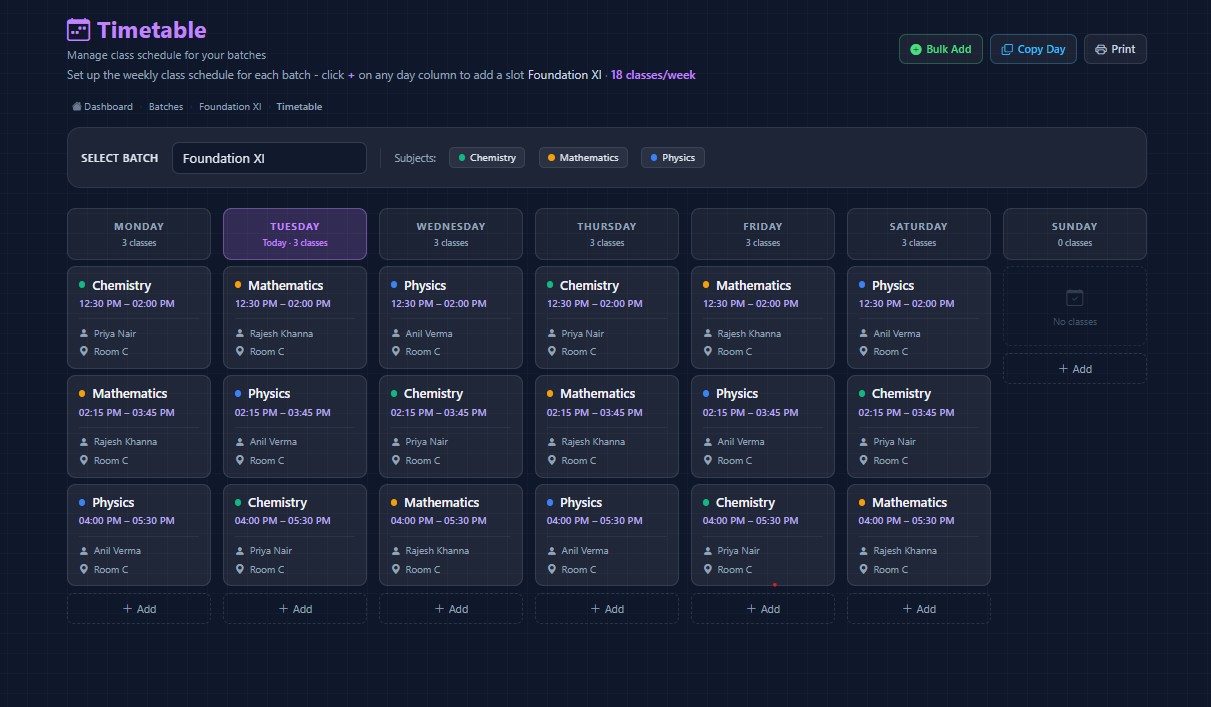Go to Dashboard via breadcrumb
Image resolution: width=1211 pixels, height=707 pixels.
(x=102, y=107)
